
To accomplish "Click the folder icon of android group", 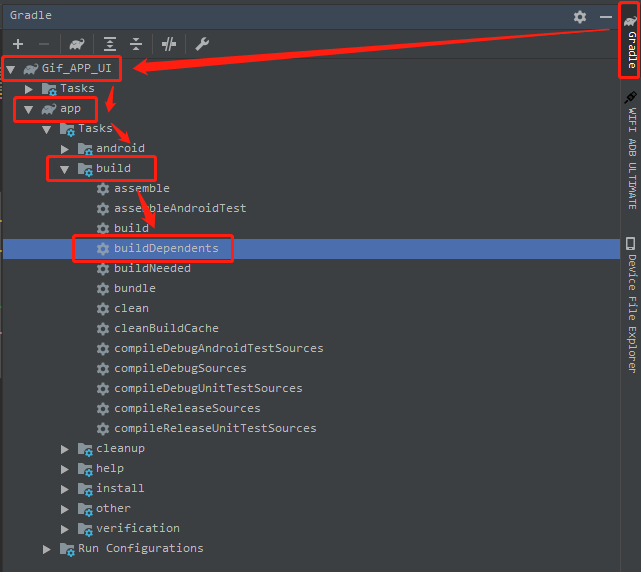I will click(x=85, y=149).
